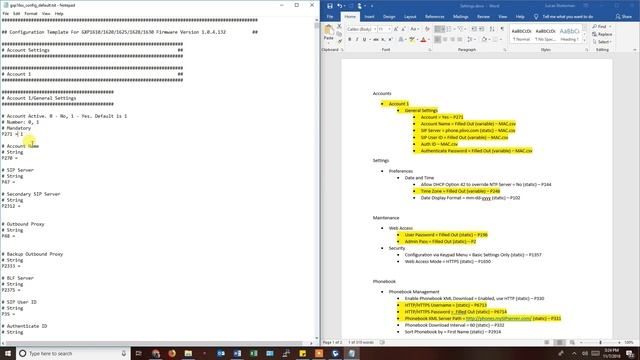Expand the Styles gallery
640x360 pixels.
[584, 41]
